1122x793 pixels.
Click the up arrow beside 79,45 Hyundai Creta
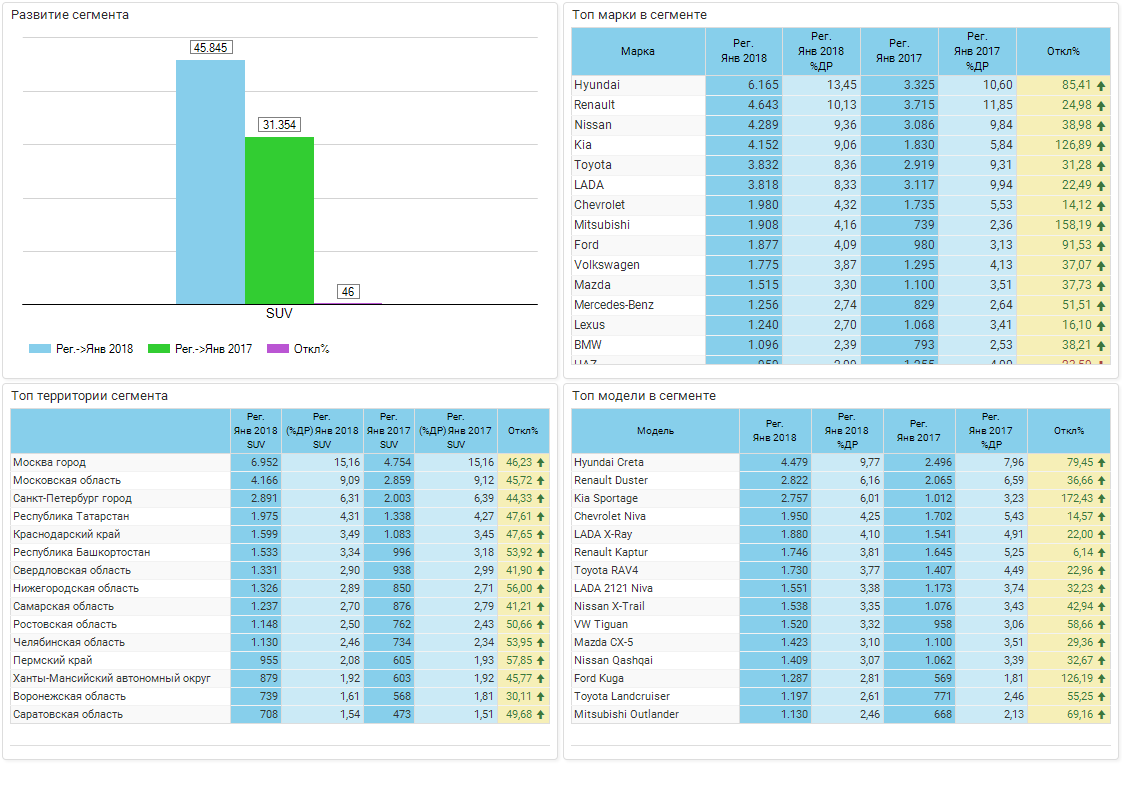pyautogui.click(x=1101, y=463)
